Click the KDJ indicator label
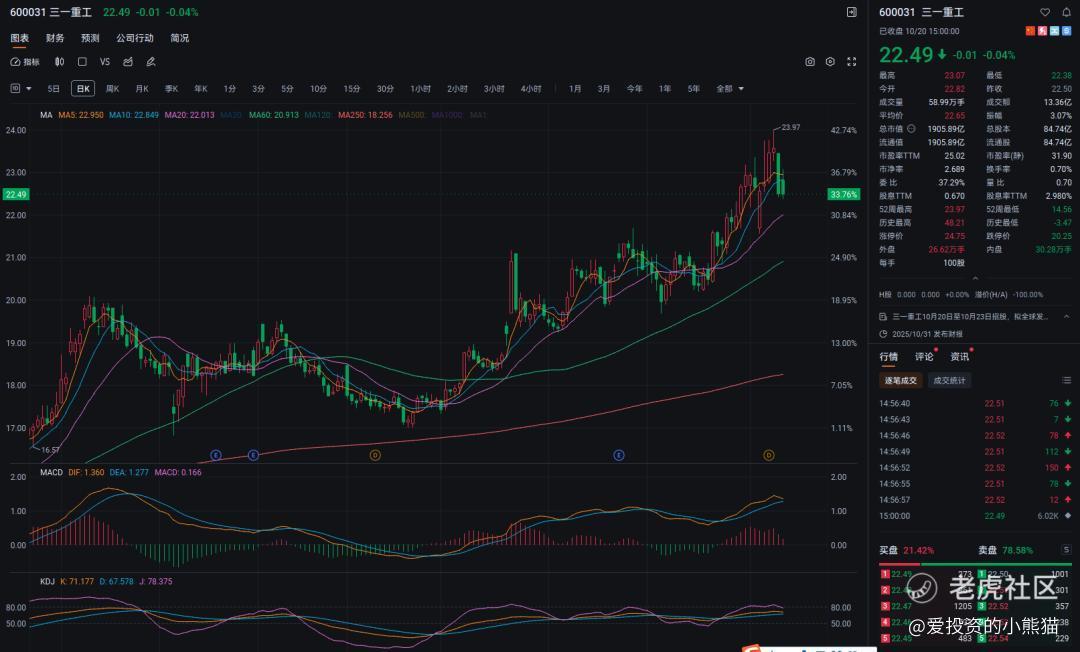The image size is (1080, 652). [47, 581]
